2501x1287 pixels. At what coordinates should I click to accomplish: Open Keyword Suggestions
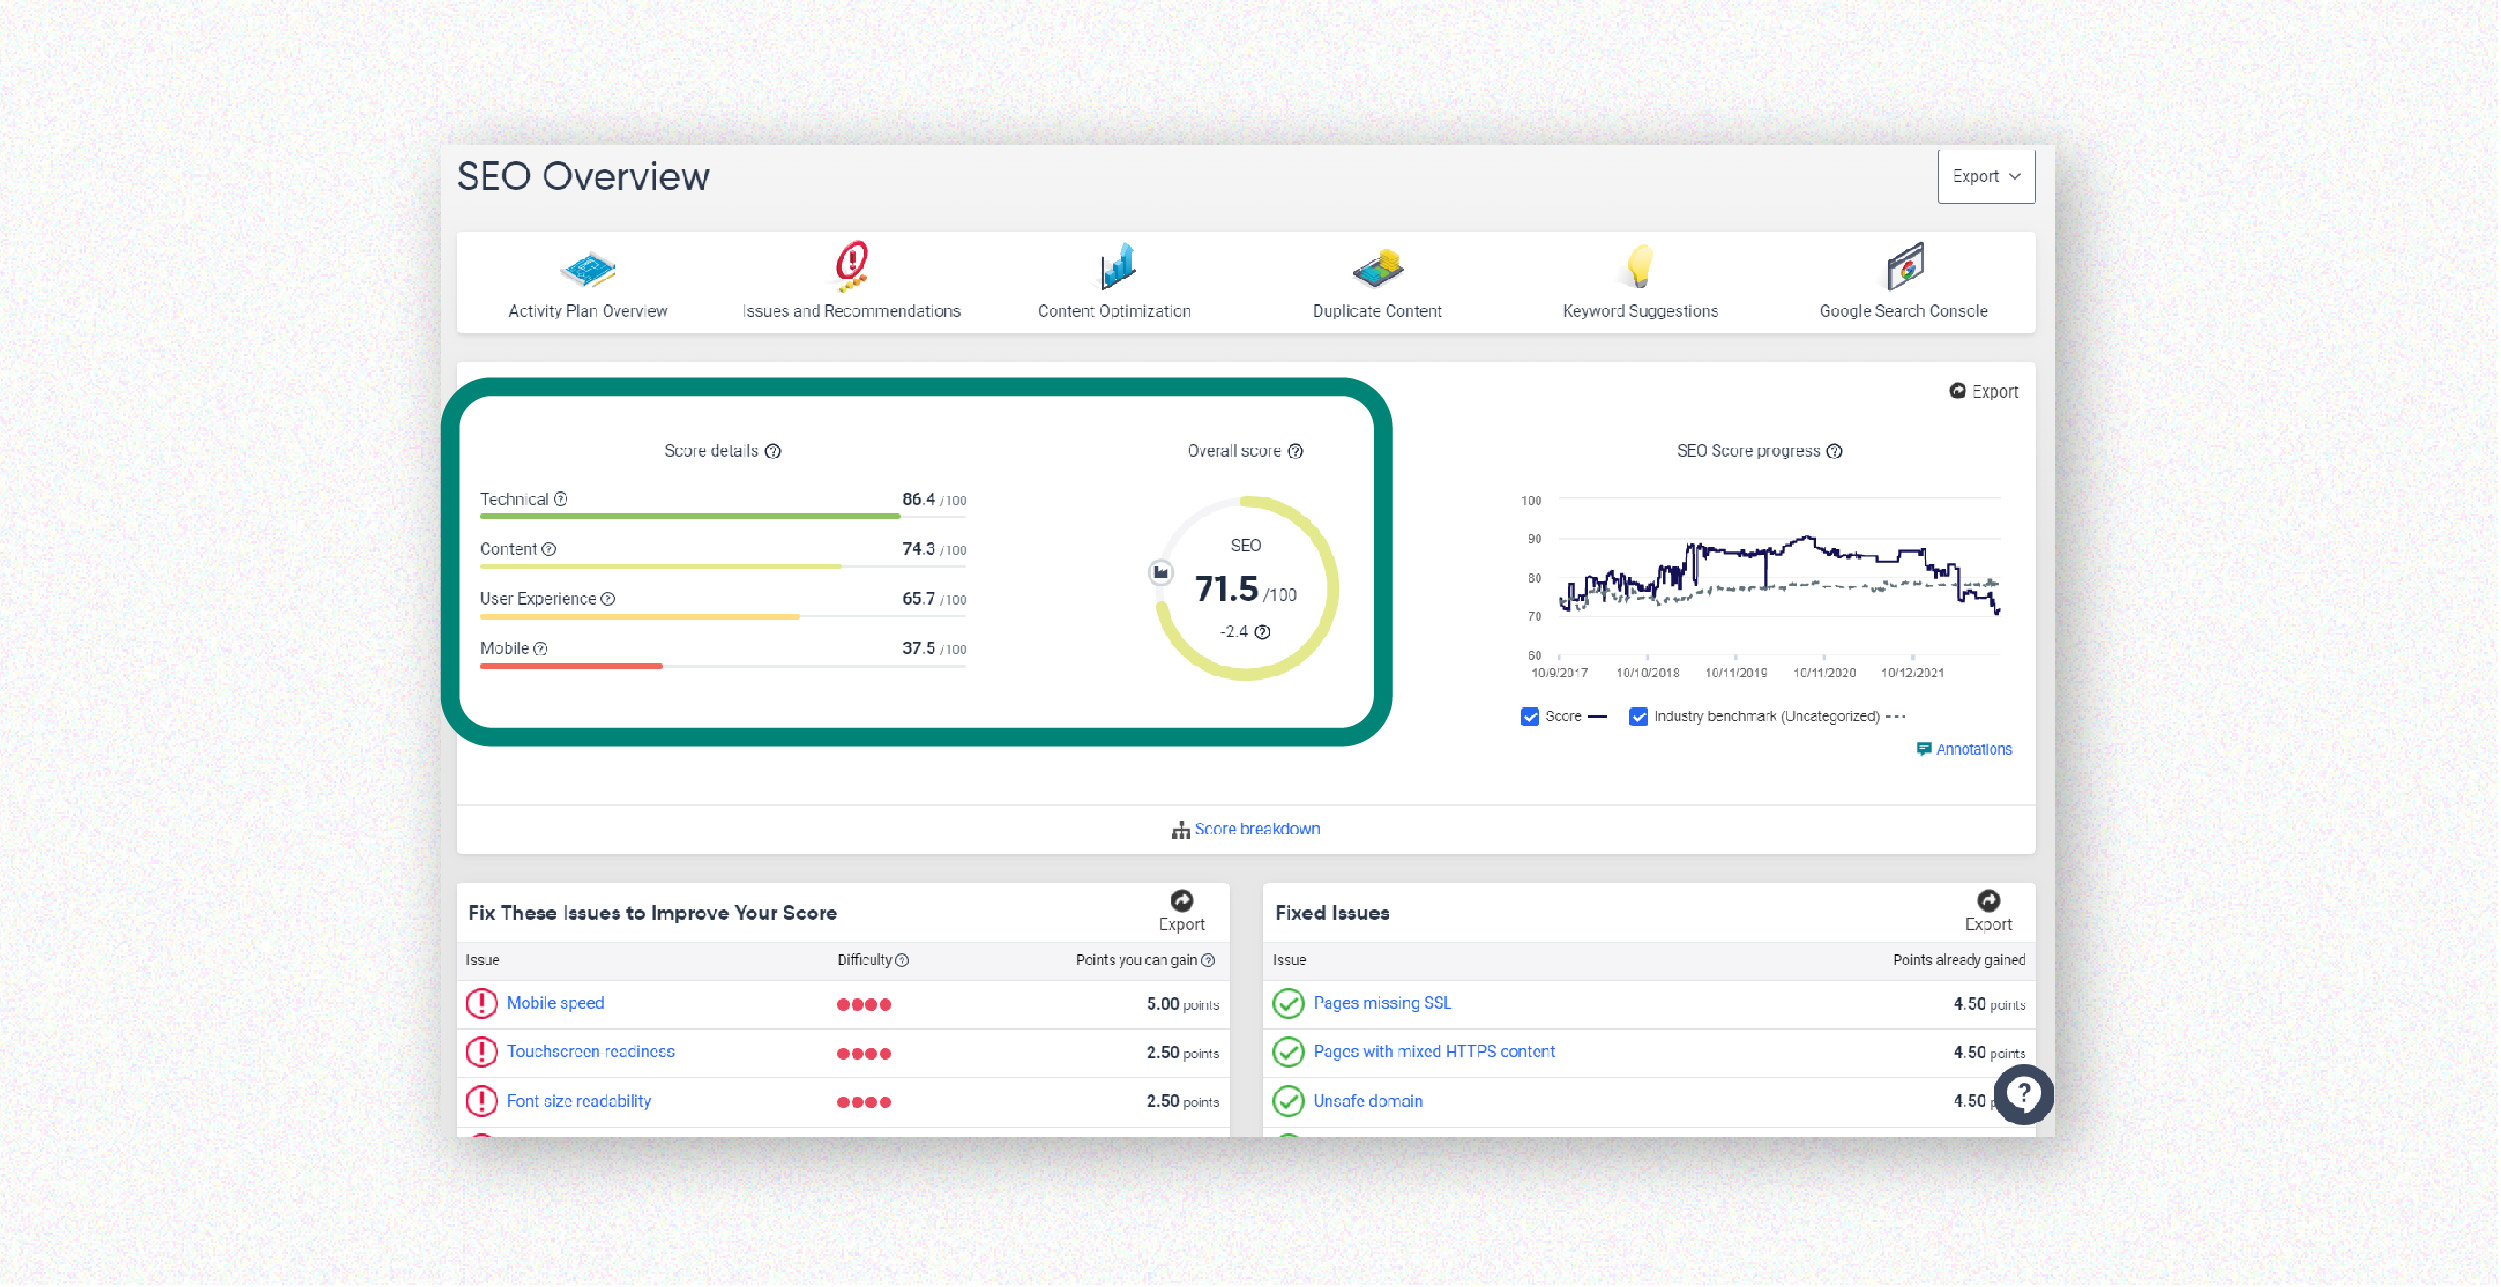click(x=1639, y=283)
